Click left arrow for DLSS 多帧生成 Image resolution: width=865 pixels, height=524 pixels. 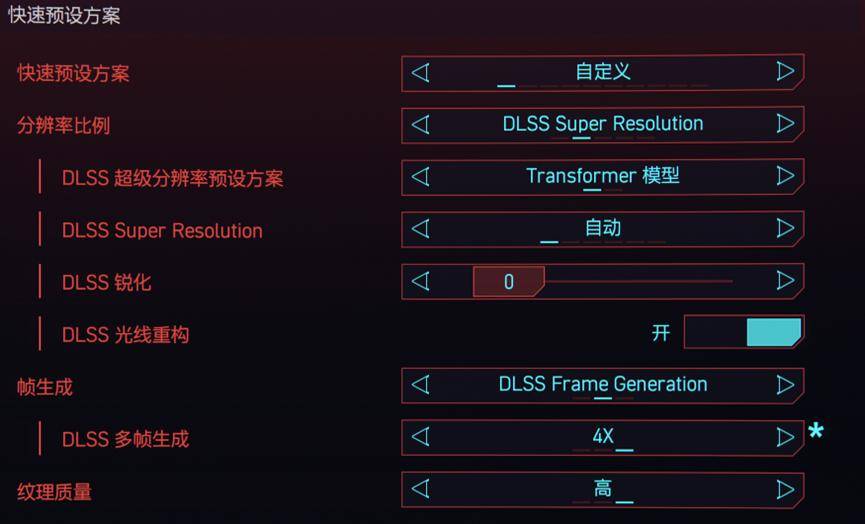[420, 437]
